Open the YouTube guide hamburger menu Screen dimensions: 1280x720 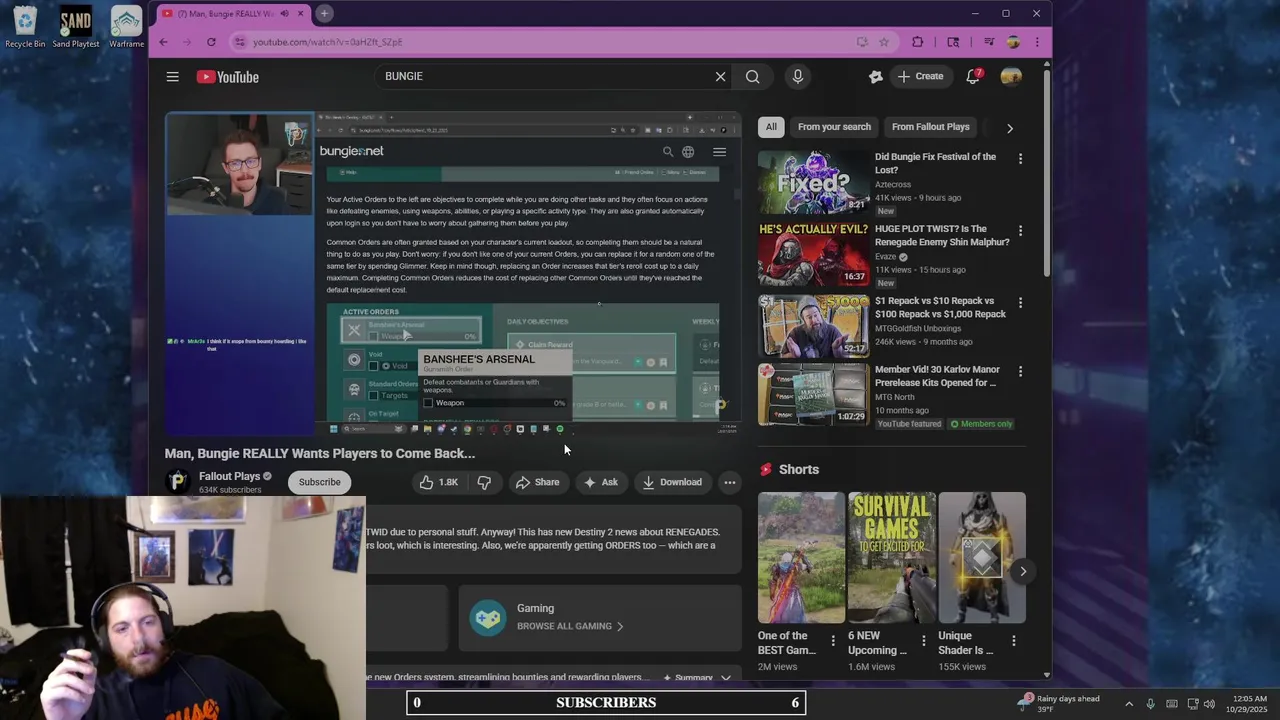[173, 77]
